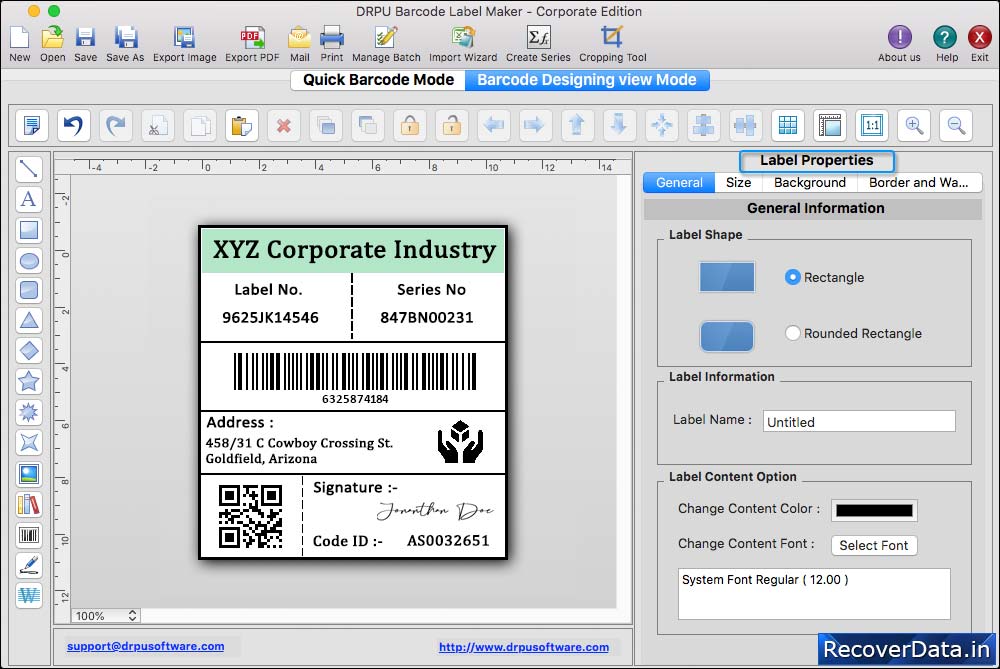Viewport: 1000px width, 669px height.
Task: Open the Background properties tab
Action: [810, 182]
